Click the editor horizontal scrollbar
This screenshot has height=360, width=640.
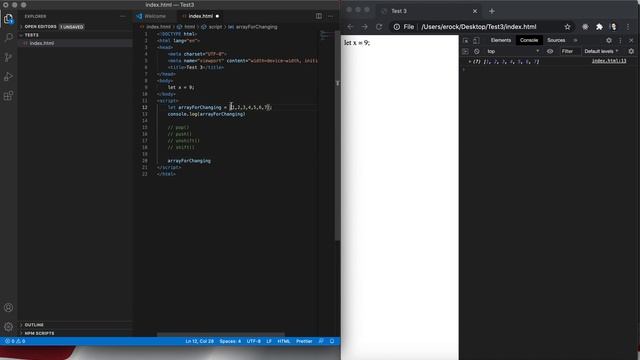pyautogui.click(x=220, y=334)
